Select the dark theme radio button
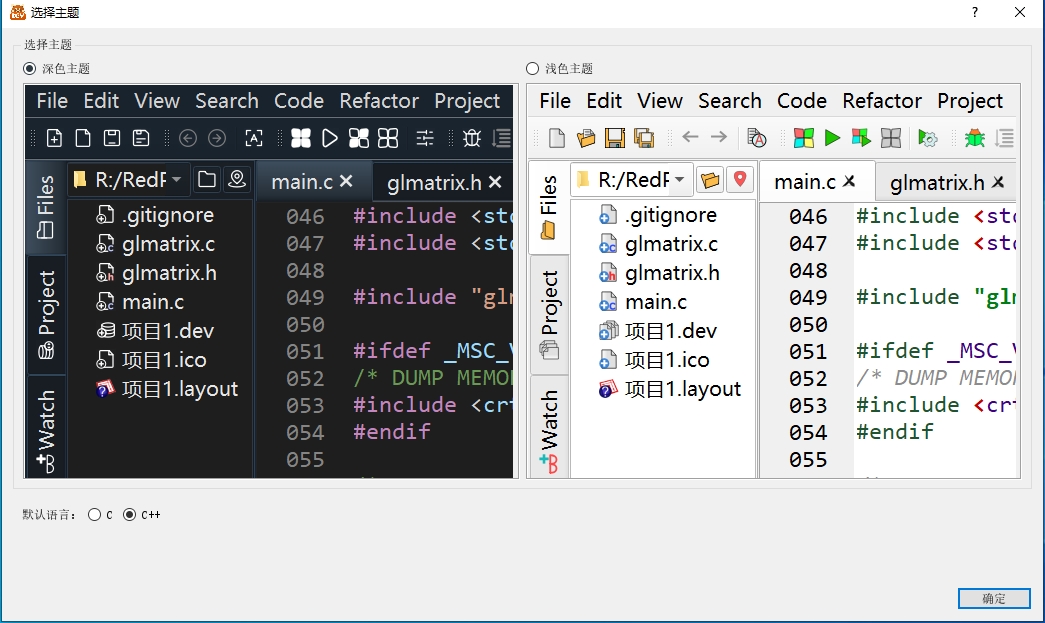 (29, 69)
